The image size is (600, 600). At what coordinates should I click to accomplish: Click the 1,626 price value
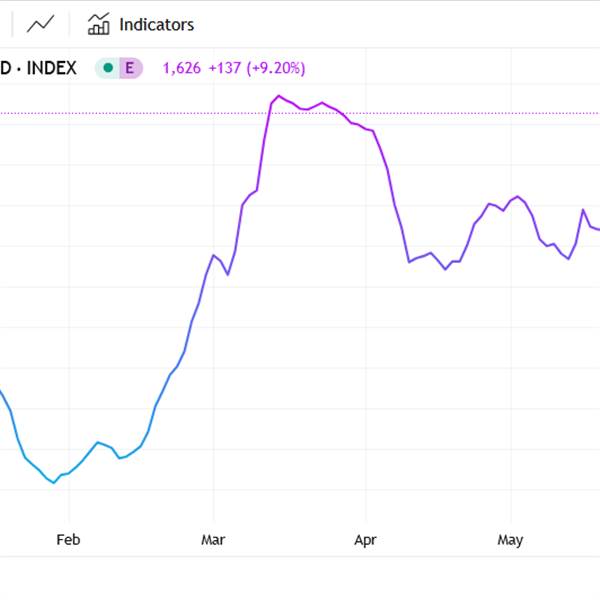click(181, 68)
